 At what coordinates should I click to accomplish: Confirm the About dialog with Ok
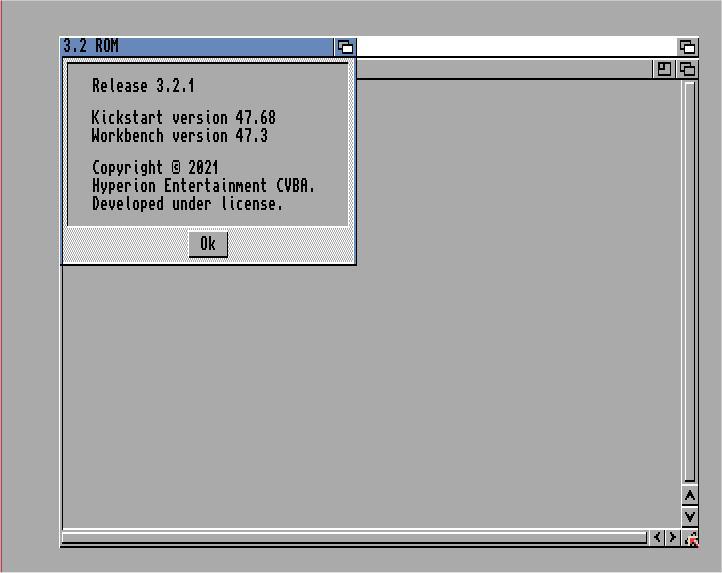[208, 244]
